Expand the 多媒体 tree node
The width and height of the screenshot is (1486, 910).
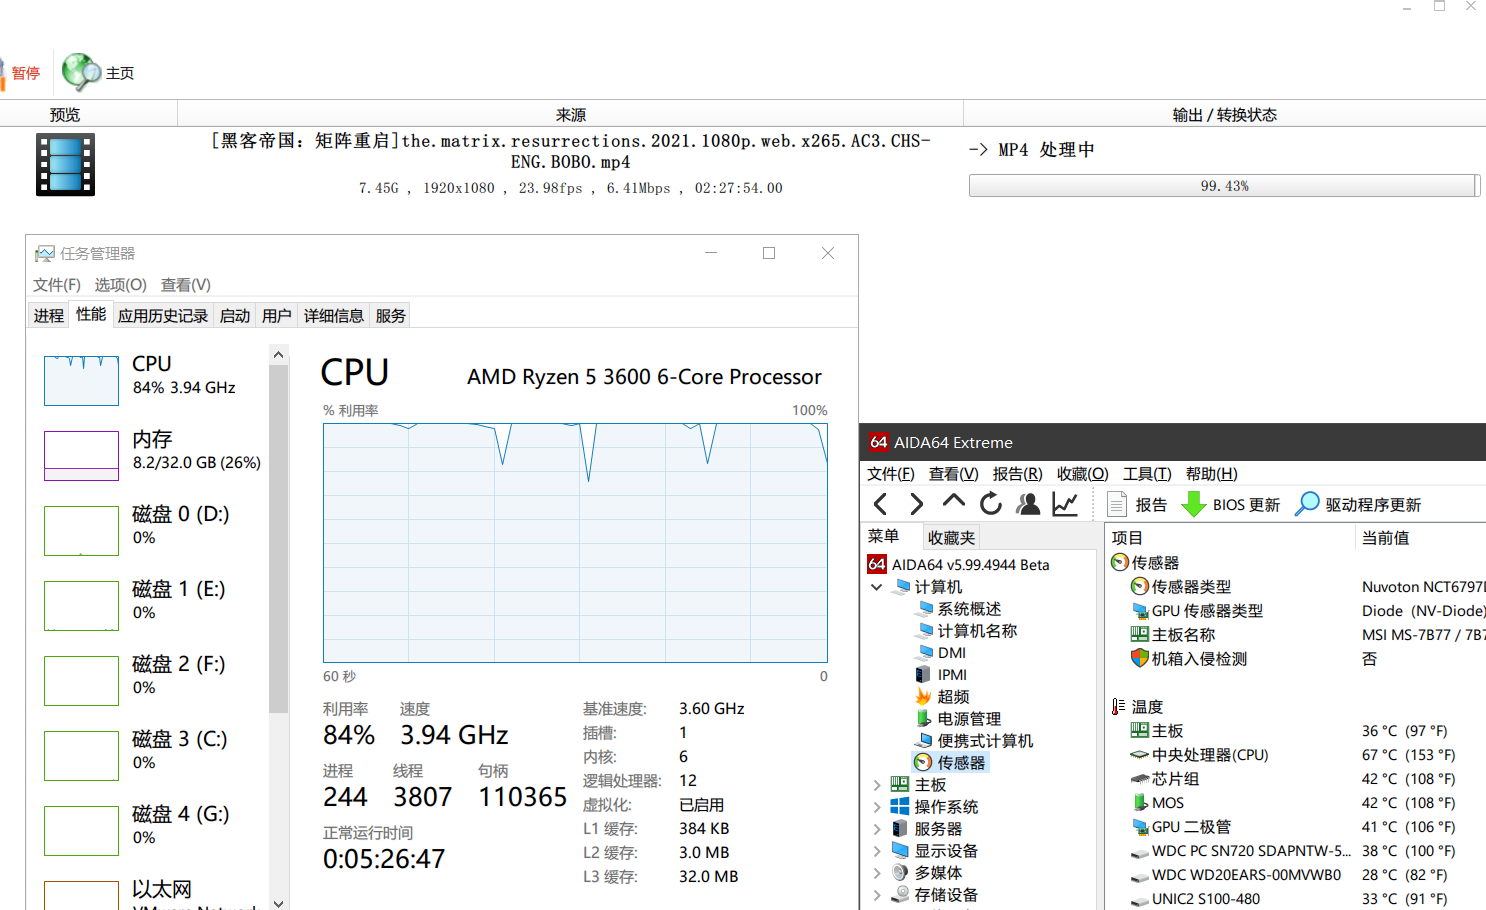(877, 873)
